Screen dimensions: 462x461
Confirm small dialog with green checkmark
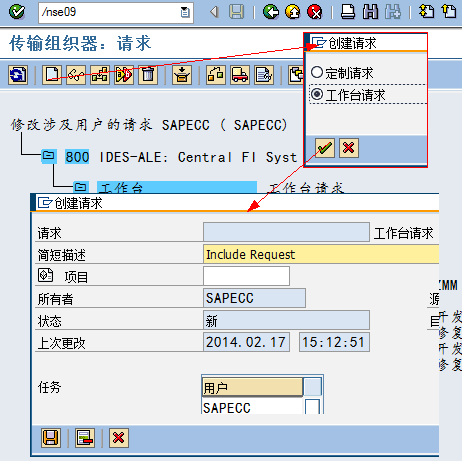coord(325,148)
